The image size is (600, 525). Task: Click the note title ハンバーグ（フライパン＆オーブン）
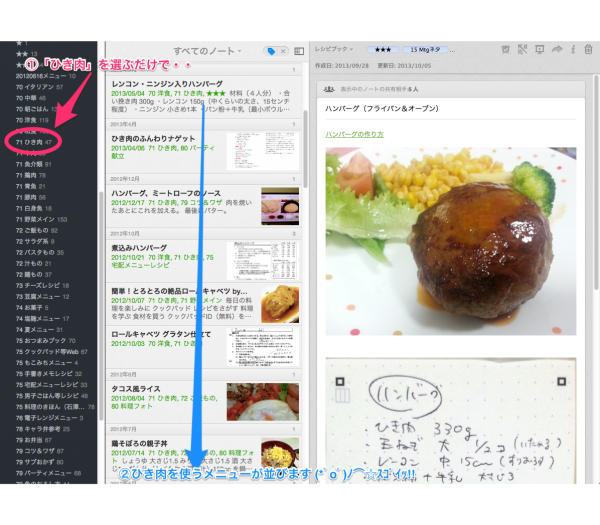point(382,109)
